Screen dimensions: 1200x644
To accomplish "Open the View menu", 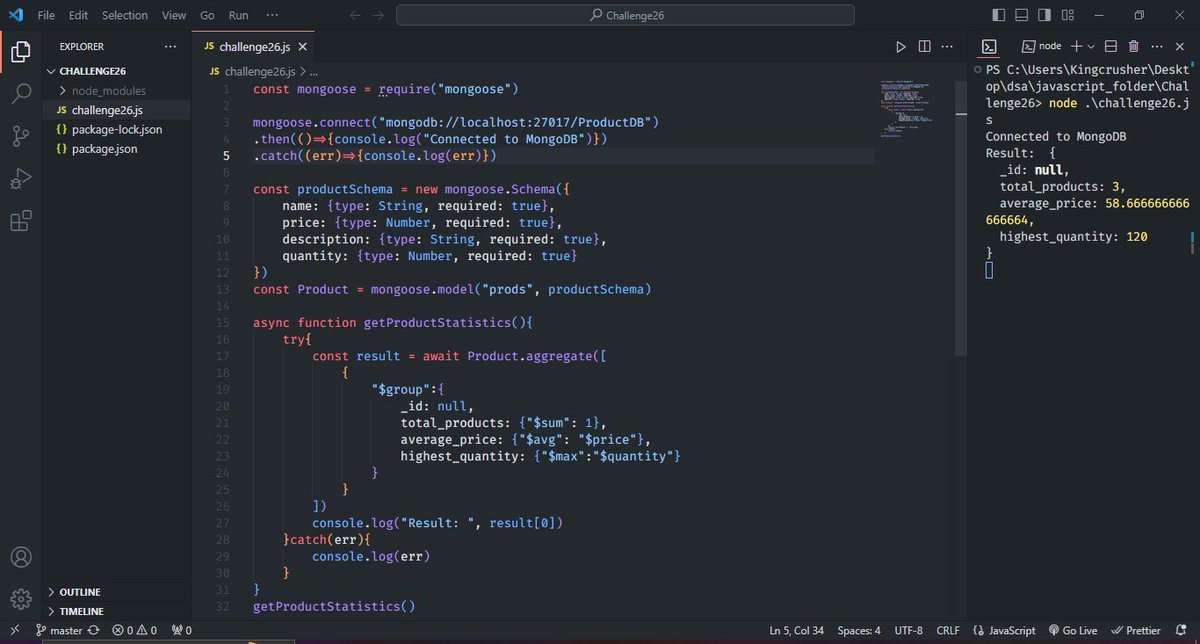I will pyautogui.click(x=174, y=15).
